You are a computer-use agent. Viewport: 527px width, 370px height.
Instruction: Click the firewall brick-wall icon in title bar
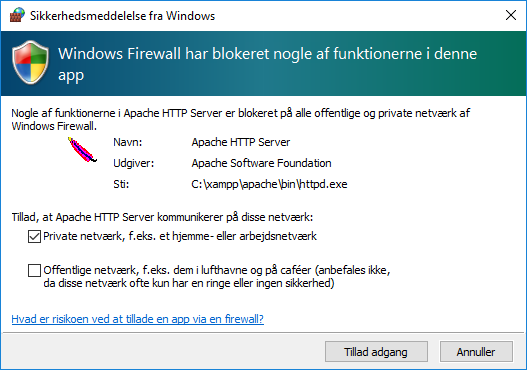17,15
